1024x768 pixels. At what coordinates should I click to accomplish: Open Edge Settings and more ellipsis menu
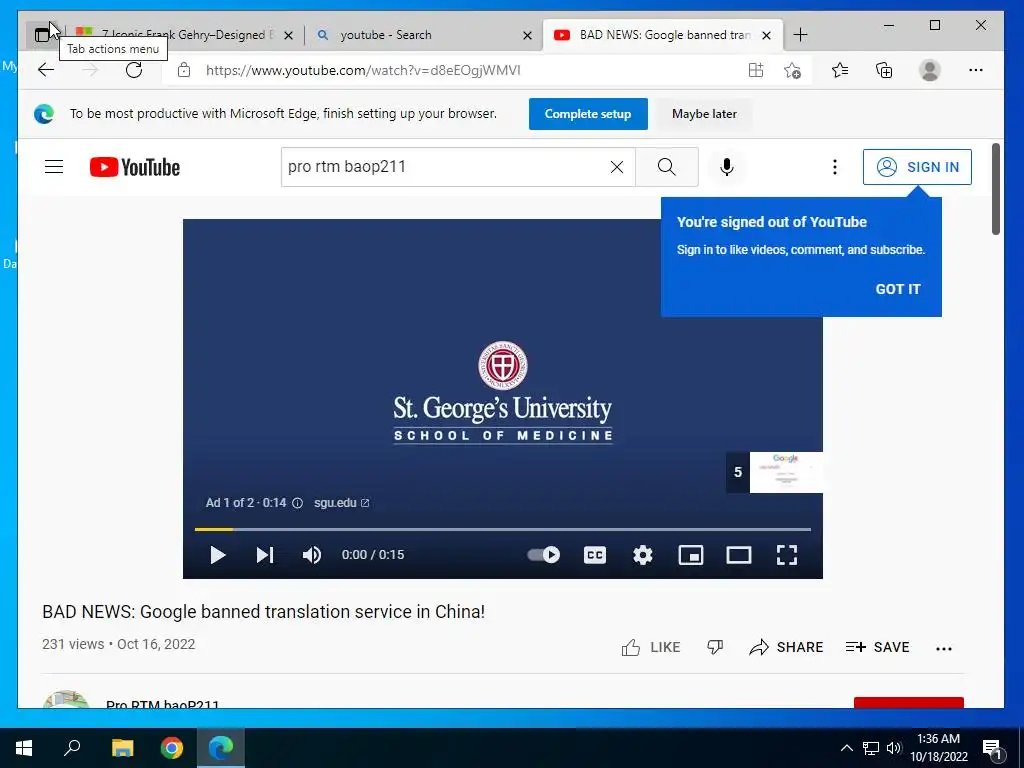(976, 70)
